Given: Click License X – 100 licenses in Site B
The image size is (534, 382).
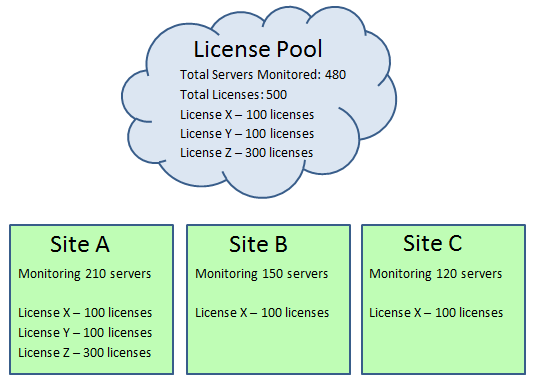Looking at the screenshot, I should [x=262, y=313].
